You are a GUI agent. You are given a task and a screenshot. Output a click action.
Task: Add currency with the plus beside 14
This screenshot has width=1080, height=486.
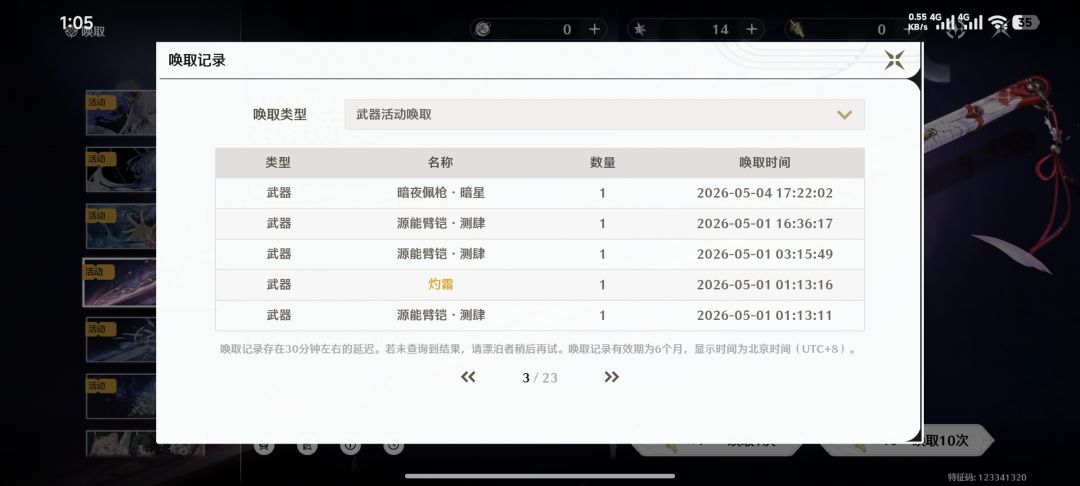click(751, 29)
